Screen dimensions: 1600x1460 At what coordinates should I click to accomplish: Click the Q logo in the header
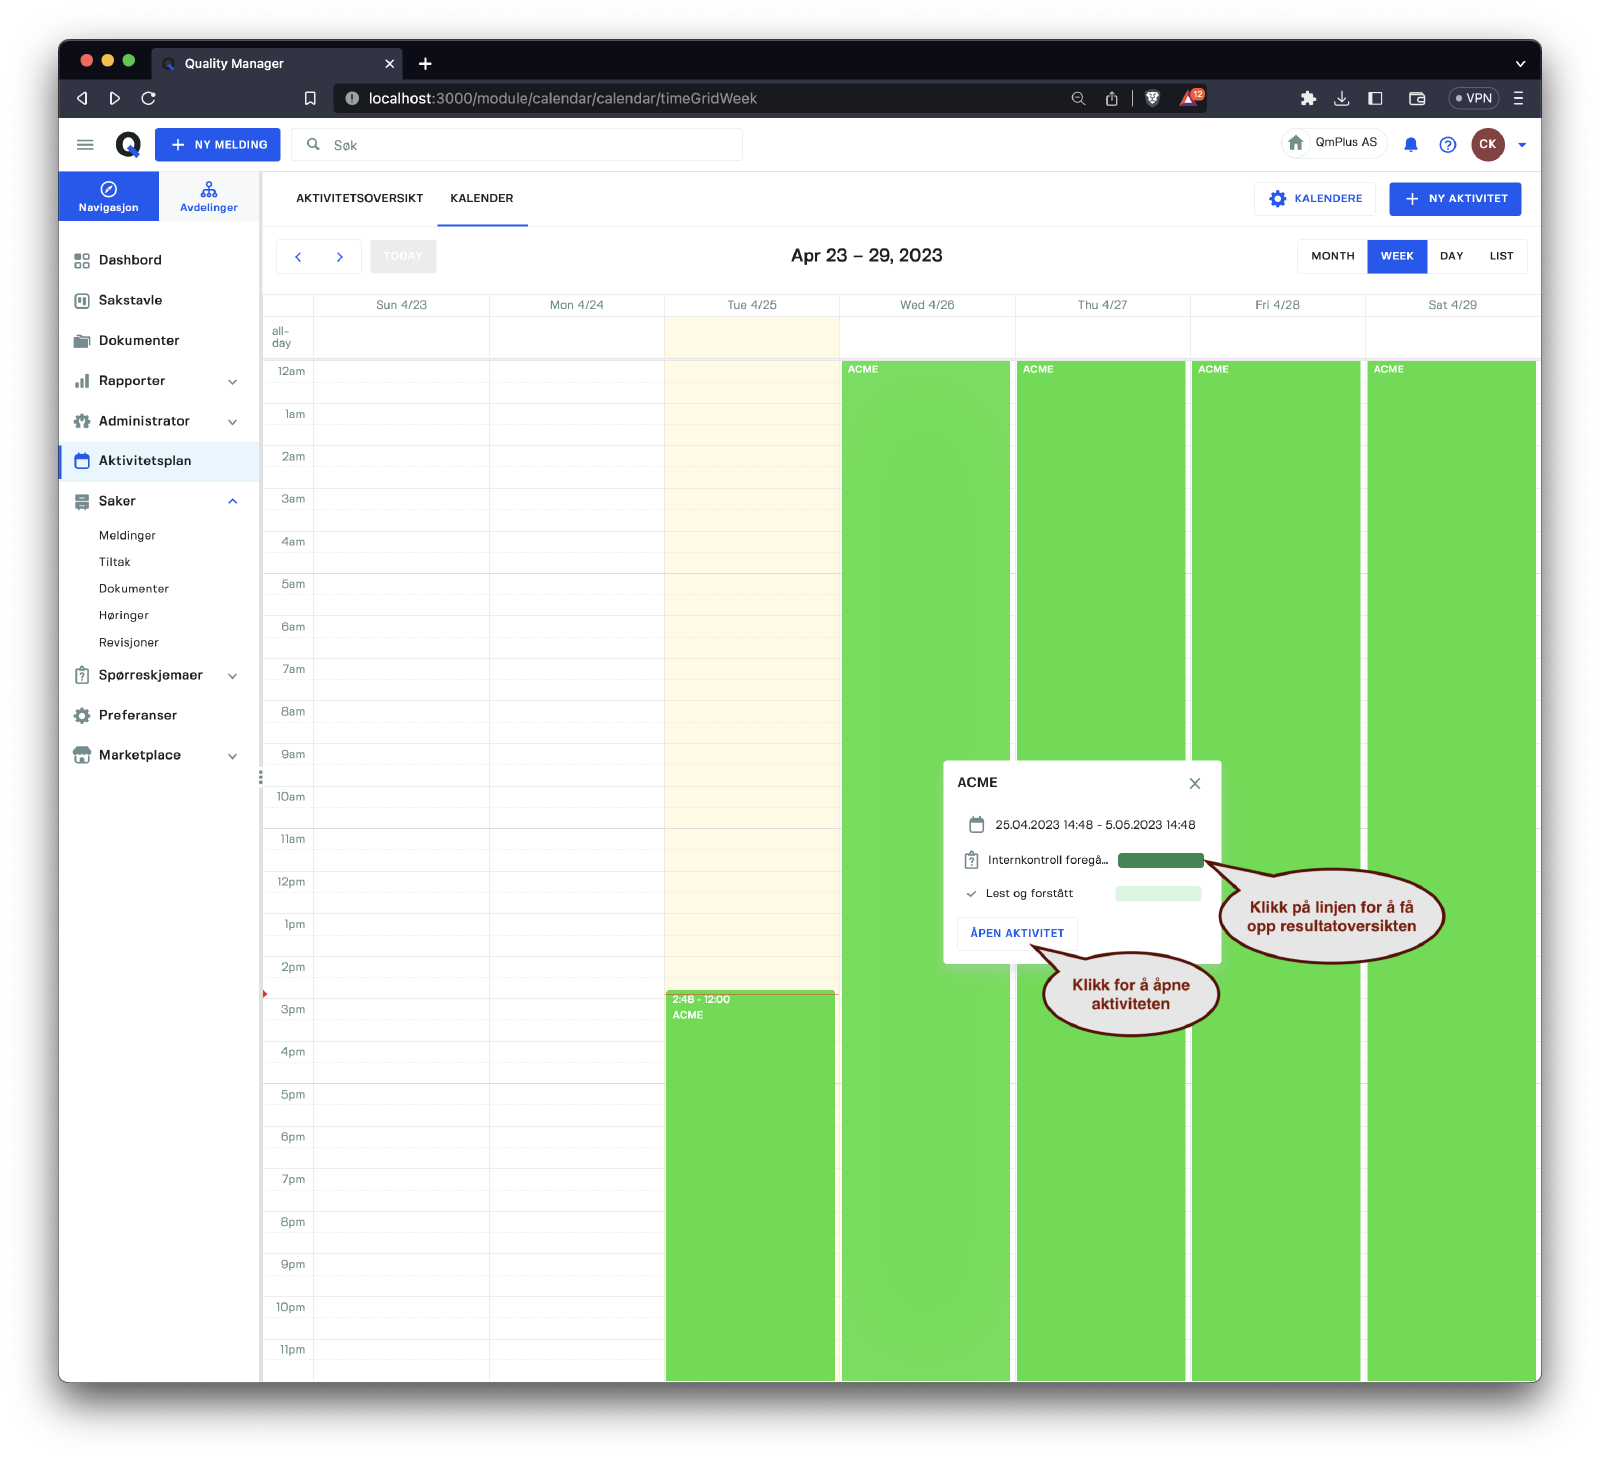point(128,145)
